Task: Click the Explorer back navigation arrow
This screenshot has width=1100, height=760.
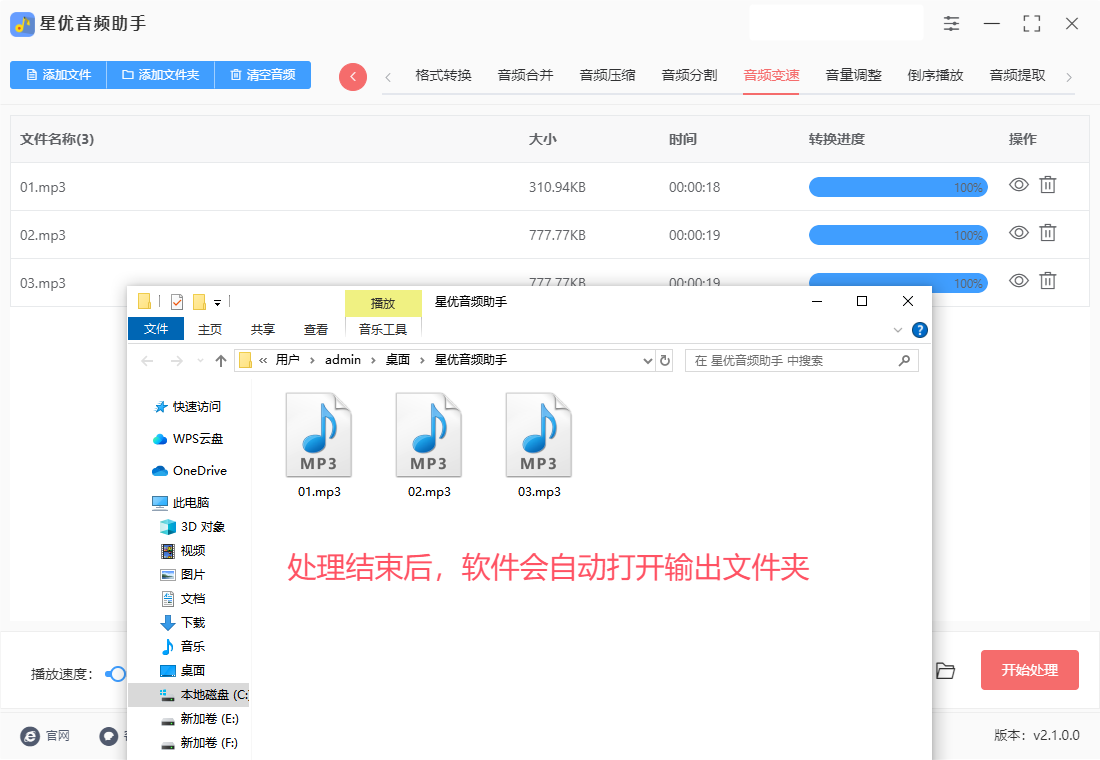Action: 147,361
